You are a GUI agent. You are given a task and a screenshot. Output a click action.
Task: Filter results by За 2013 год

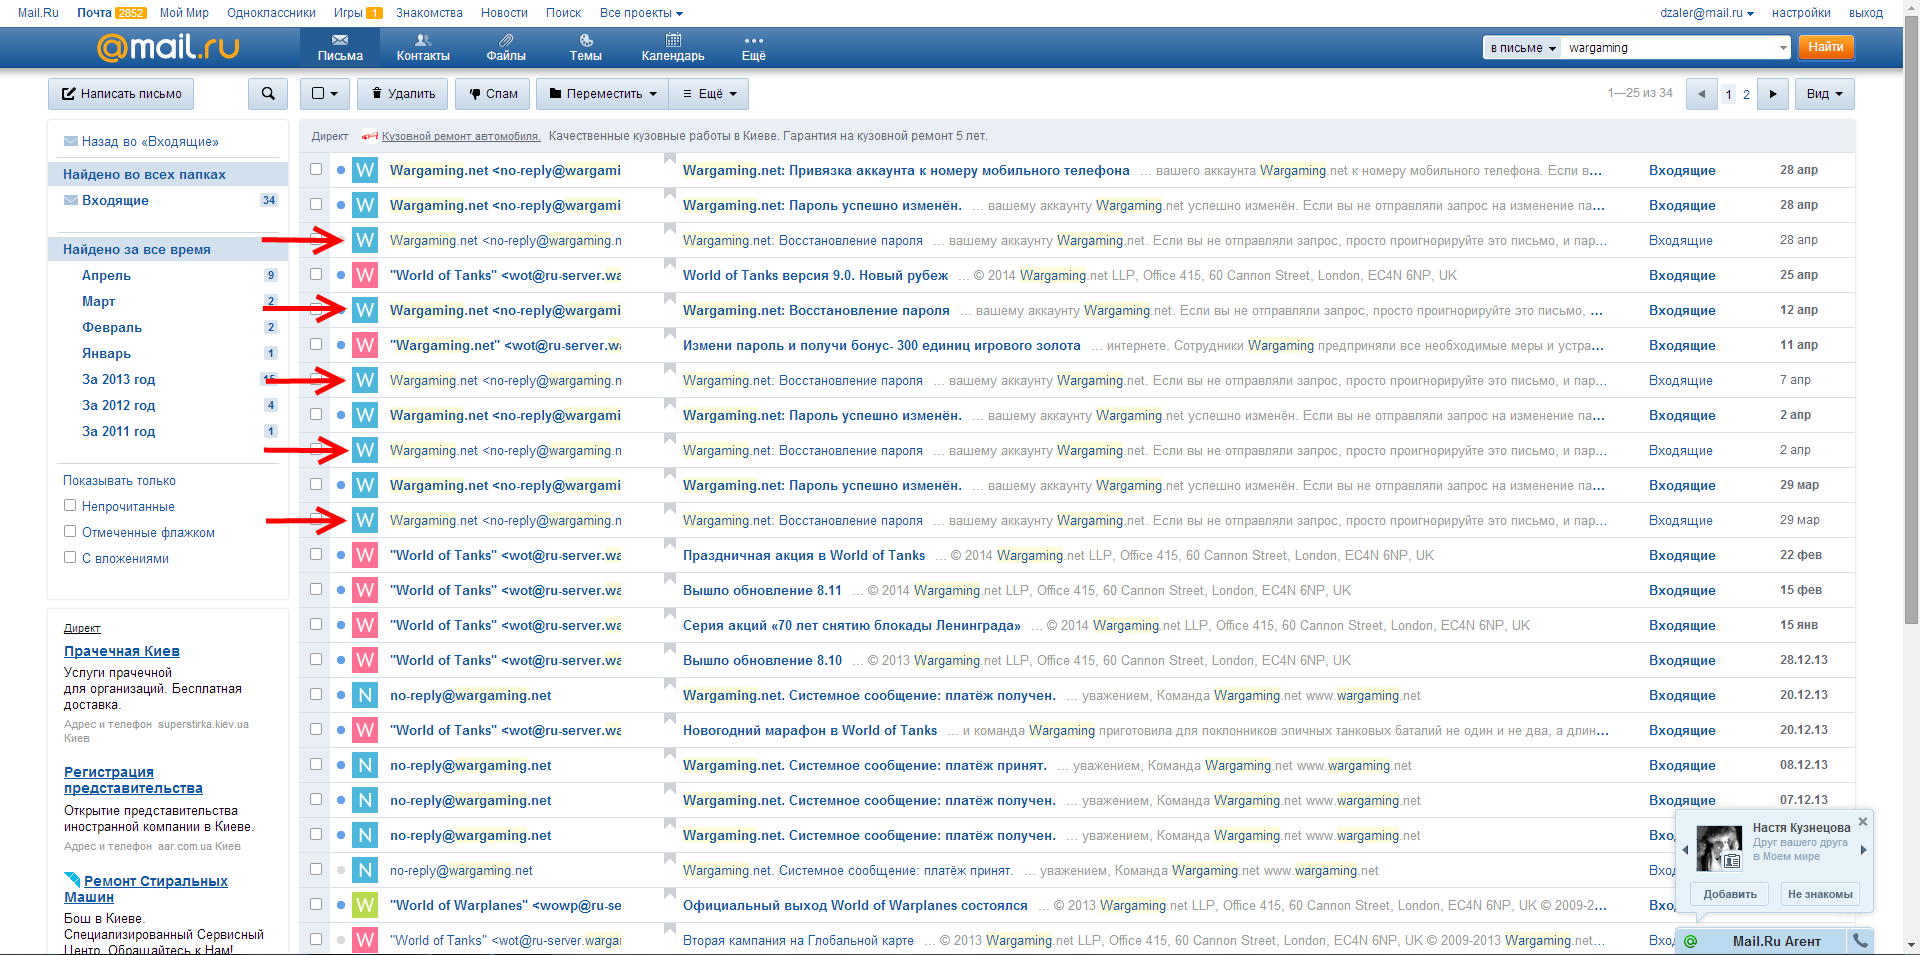point(118,379)
